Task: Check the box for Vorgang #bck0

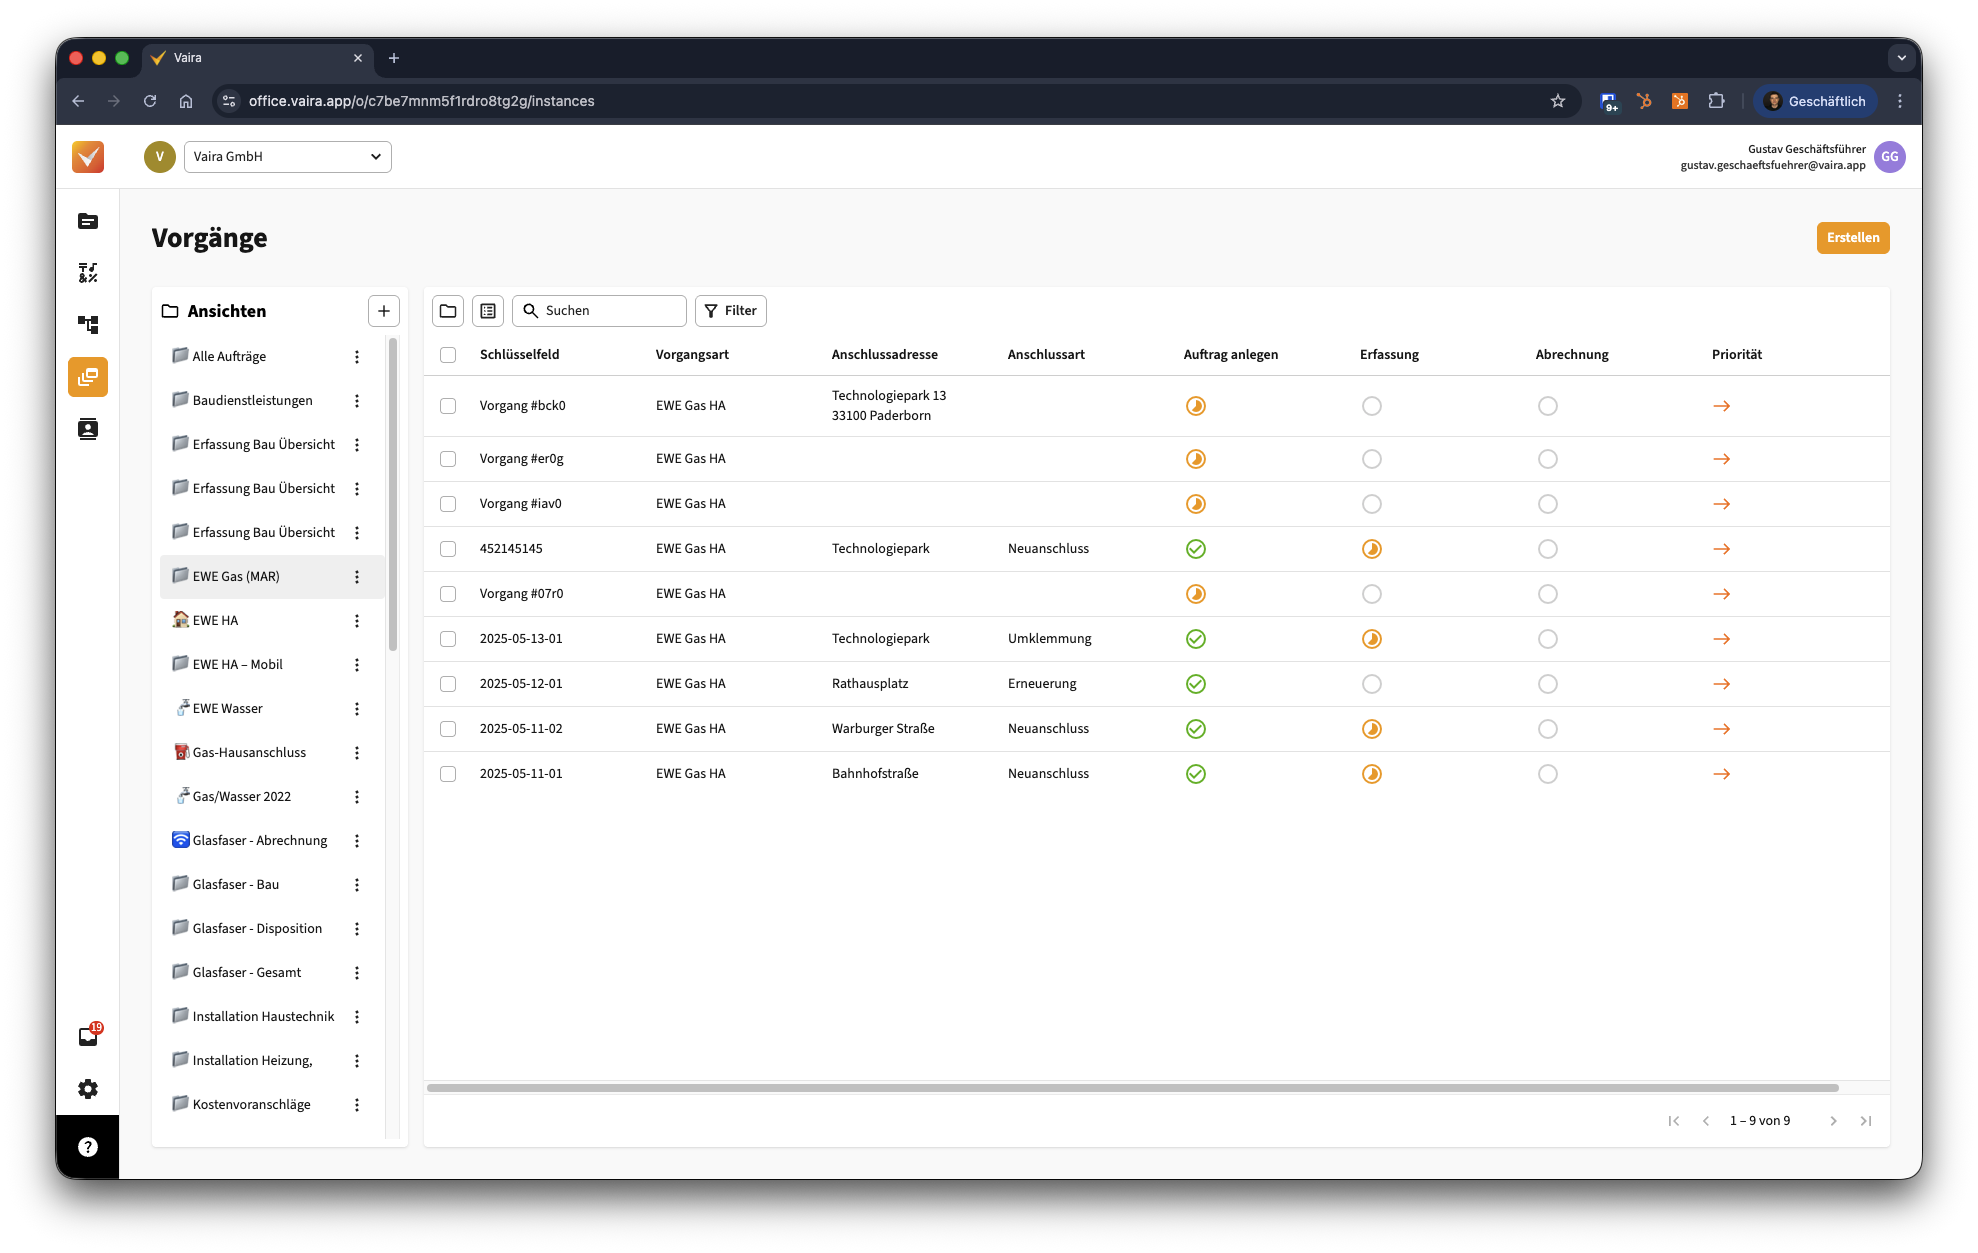Action: (448, 406)
